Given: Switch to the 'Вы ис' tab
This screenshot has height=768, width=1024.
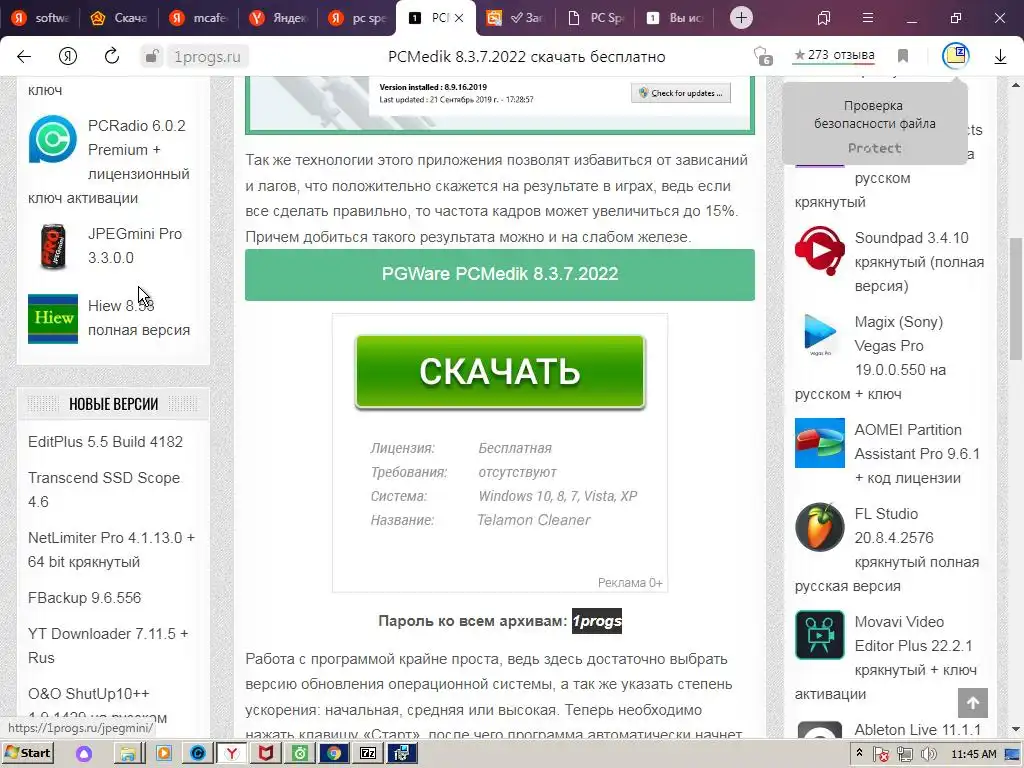Looking at the screenshot, I should click(674, 18).
